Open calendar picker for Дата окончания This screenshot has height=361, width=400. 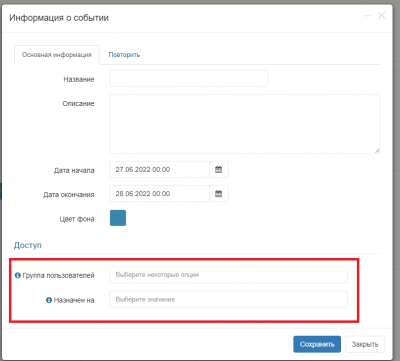point(219,194)
